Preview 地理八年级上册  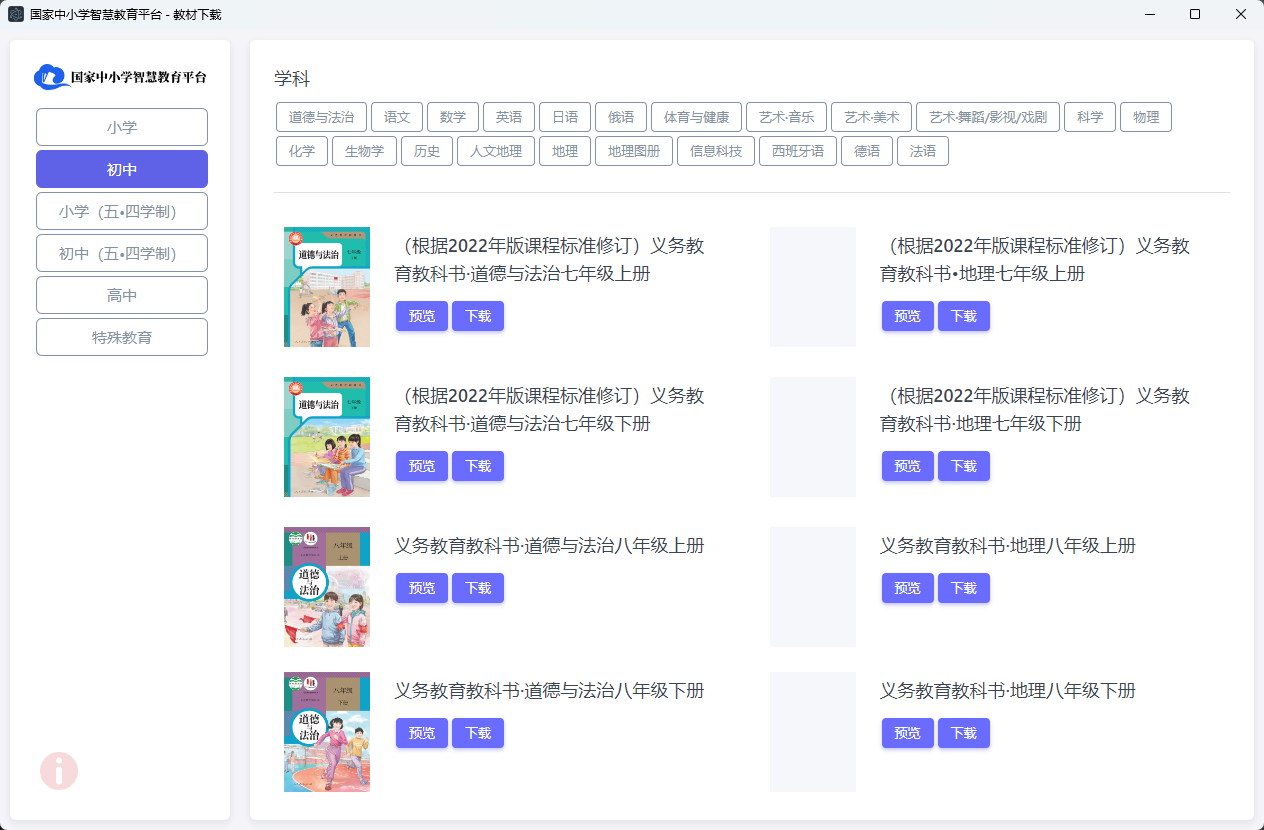pyautogui.click(x=908, y=588)
